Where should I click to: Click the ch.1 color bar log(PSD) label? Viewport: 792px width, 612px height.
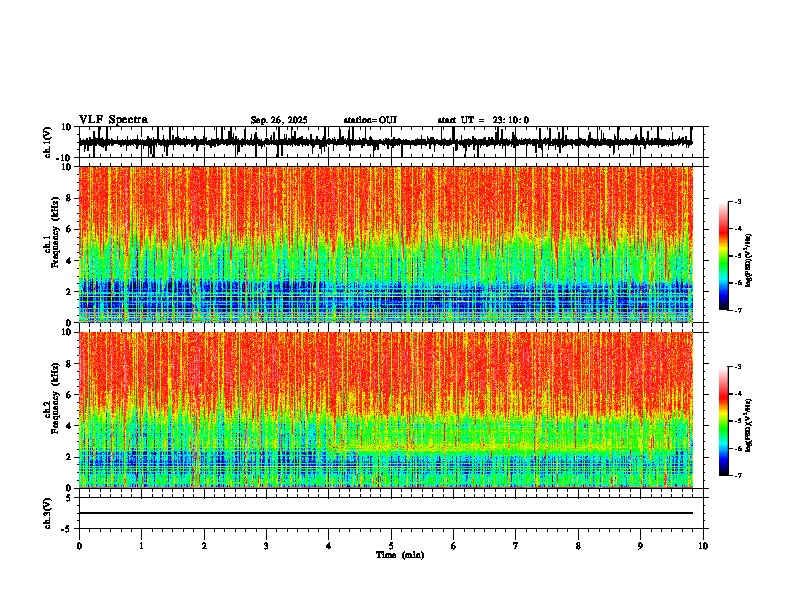(x=748, y=261)
